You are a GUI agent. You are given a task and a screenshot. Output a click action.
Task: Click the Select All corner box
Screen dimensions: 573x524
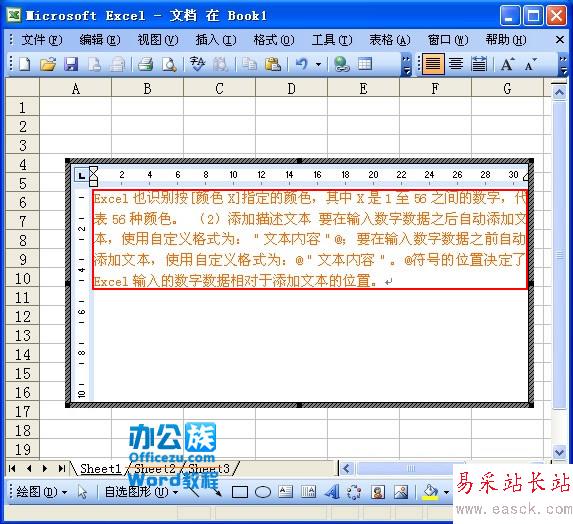coord(23,88)
